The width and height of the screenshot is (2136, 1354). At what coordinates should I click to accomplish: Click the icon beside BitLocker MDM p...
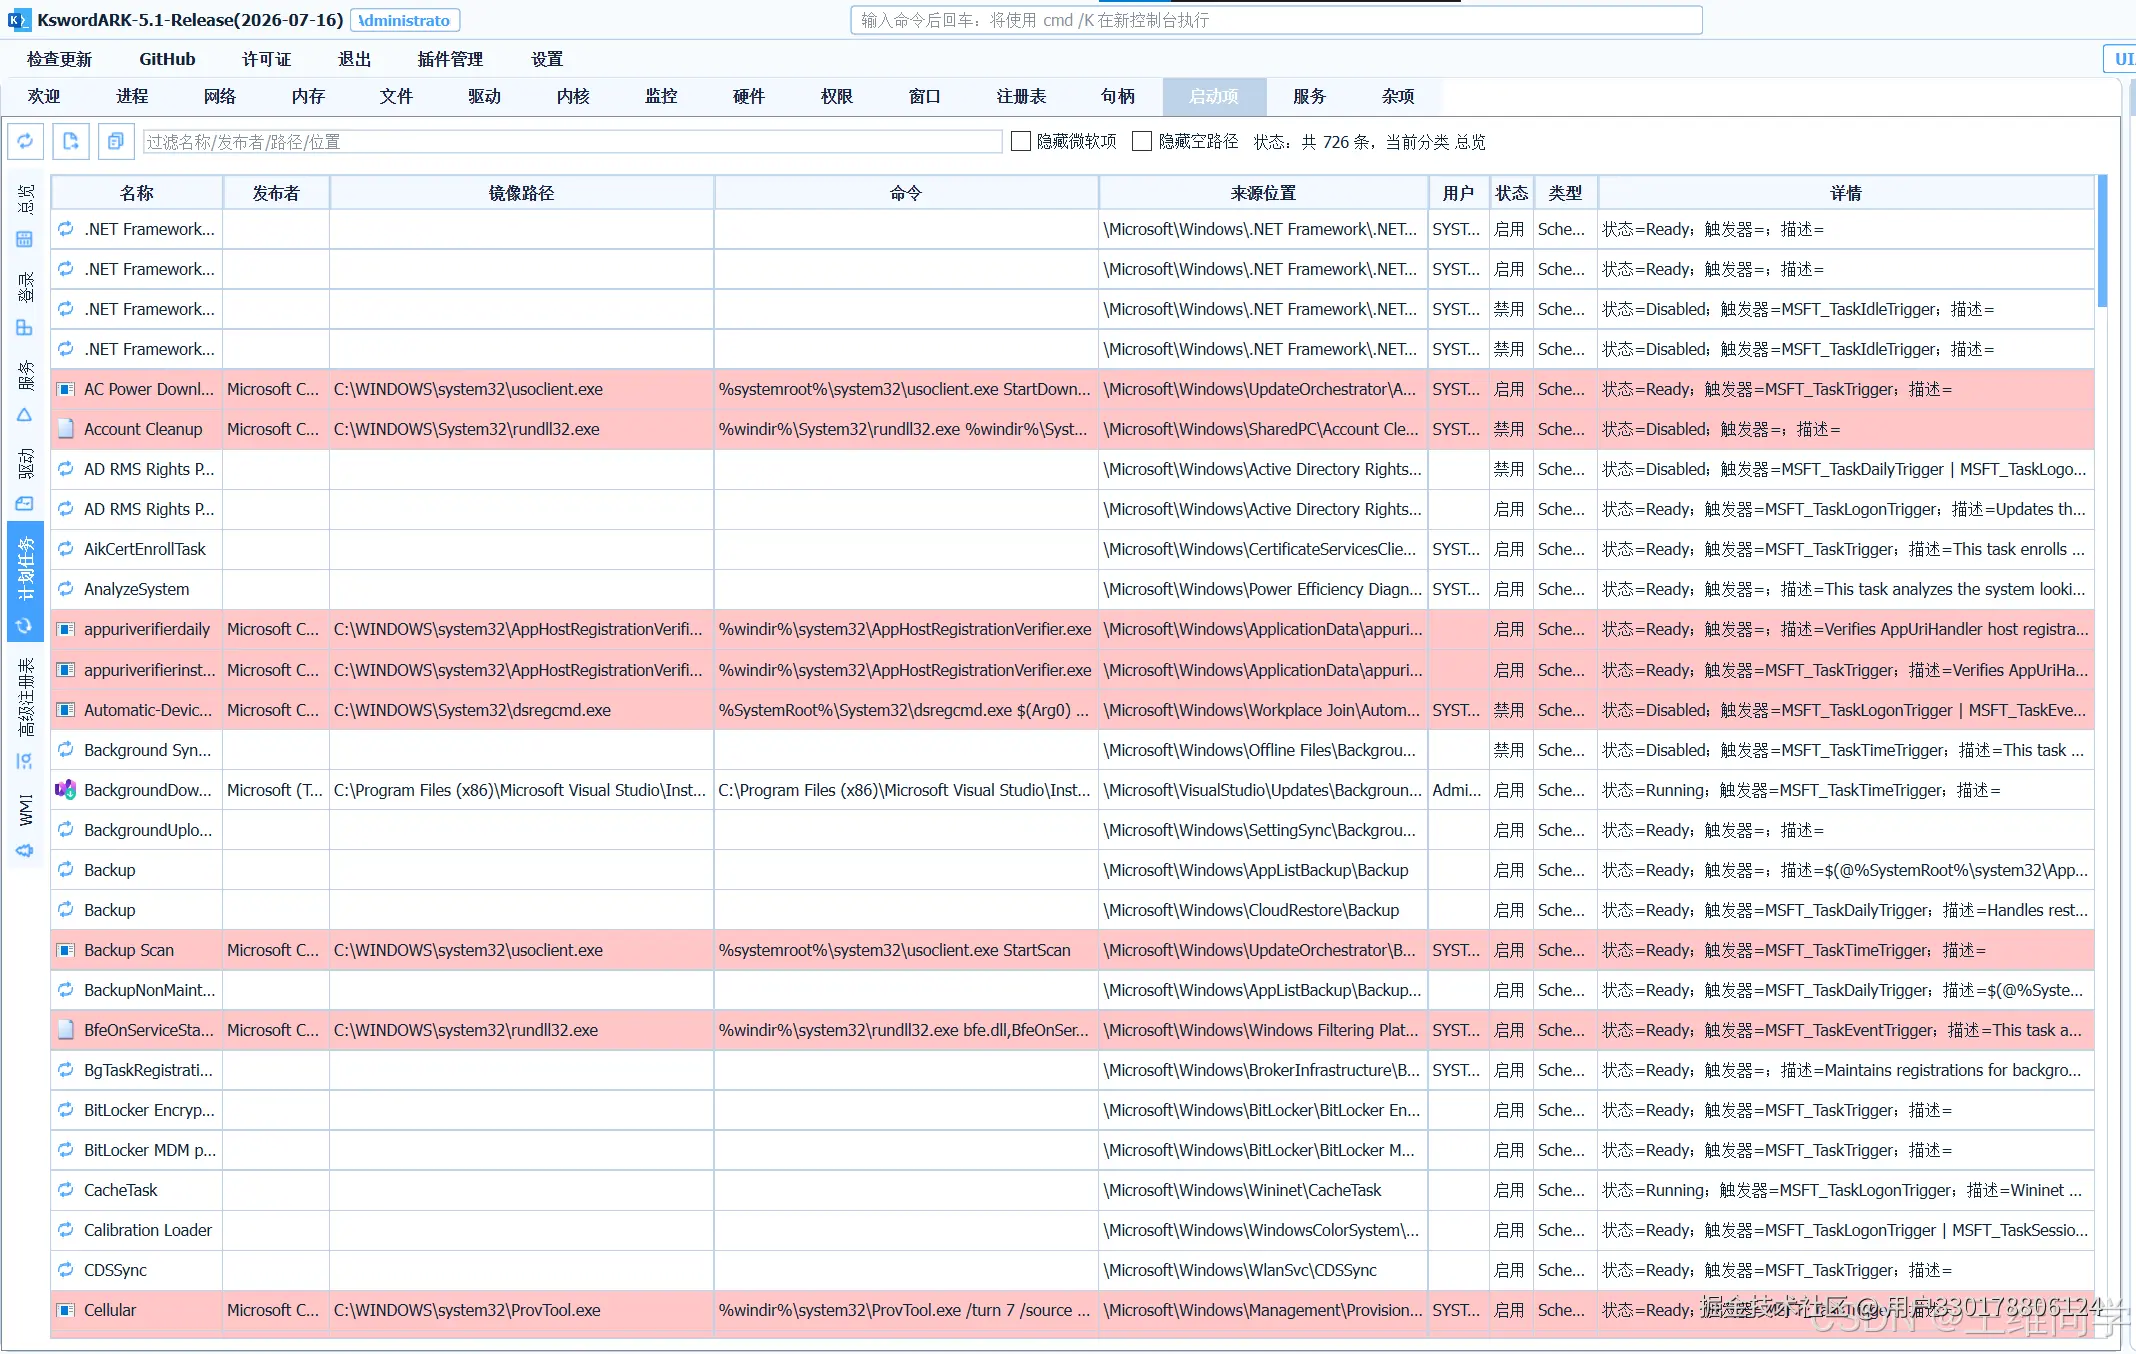65,1150
